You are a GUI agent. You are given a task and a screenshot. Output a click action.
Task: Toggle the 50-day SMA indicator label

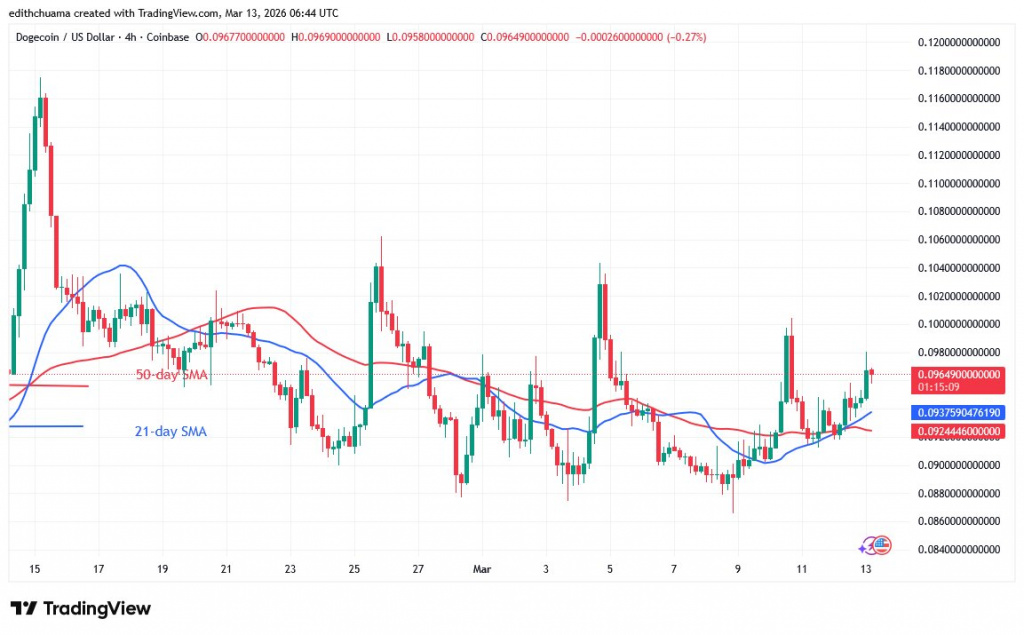(170, 373)
